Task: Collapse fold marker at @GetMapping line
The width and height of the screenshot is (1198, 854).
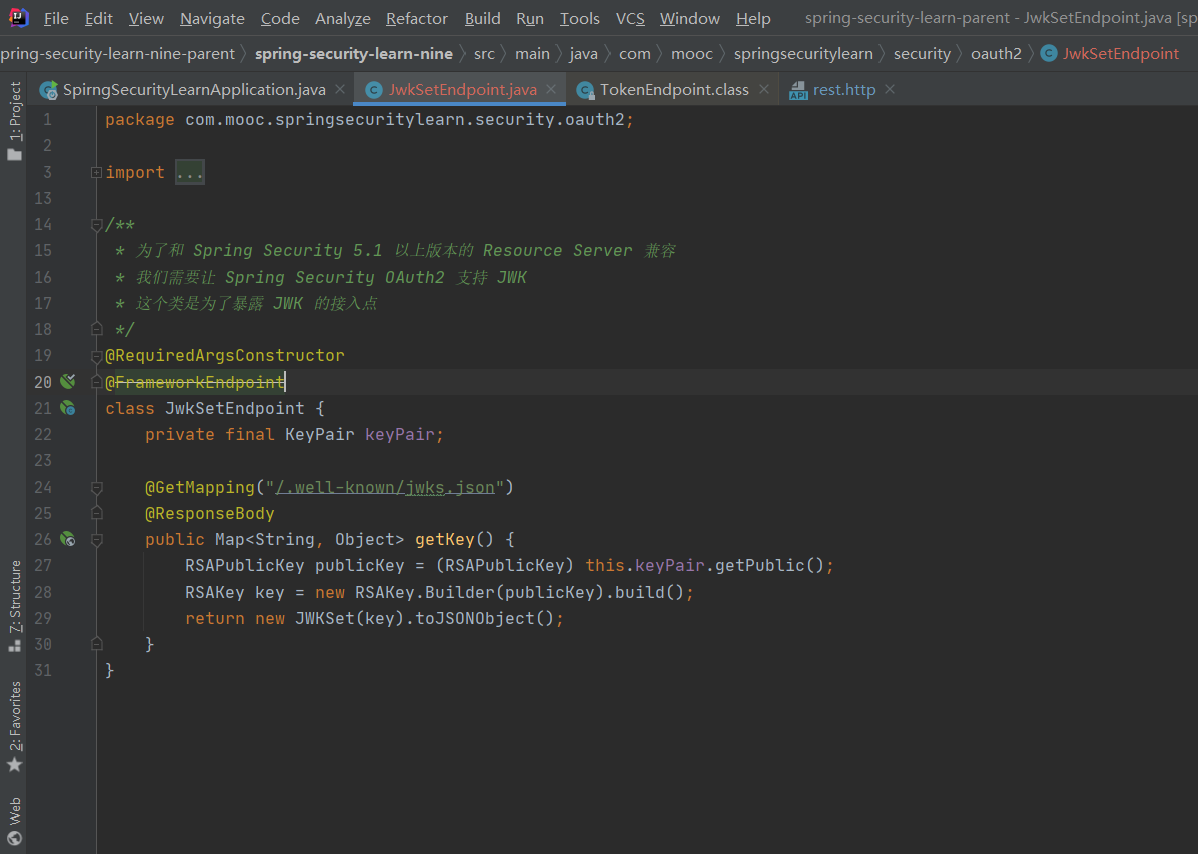Action: coord(96,487)
